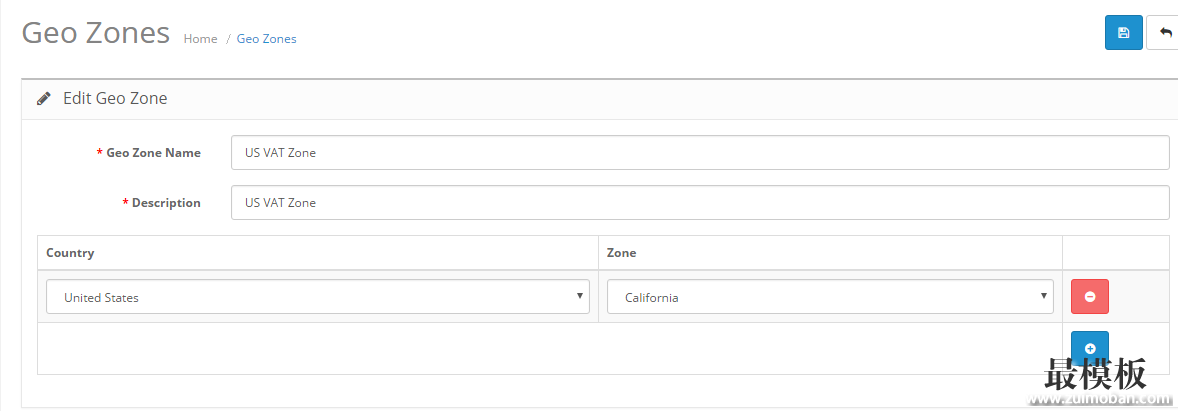
Task: Click the Zone column header
Action: (621, 253)
